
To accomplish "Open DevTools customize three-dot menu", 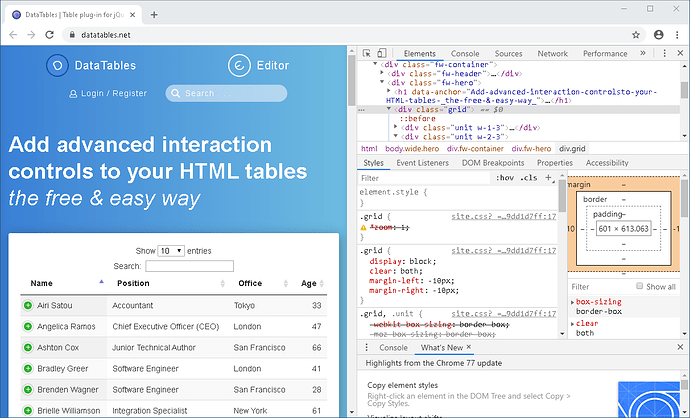I will click(664, 53).
